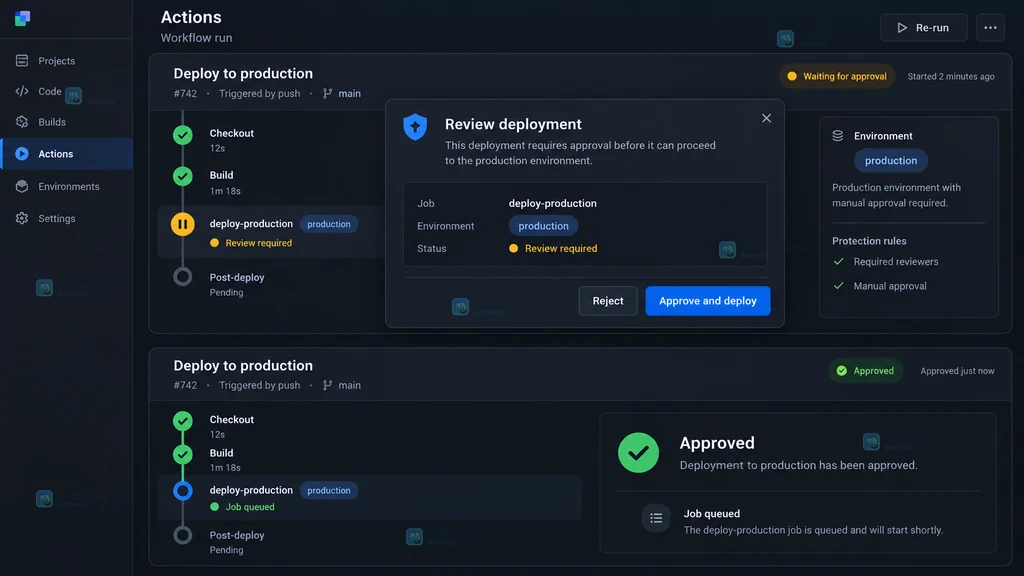Click the Review required status in the dialog
This screenshot has height=576, width=1024.
pyautogui.click(x=553, y=248)
